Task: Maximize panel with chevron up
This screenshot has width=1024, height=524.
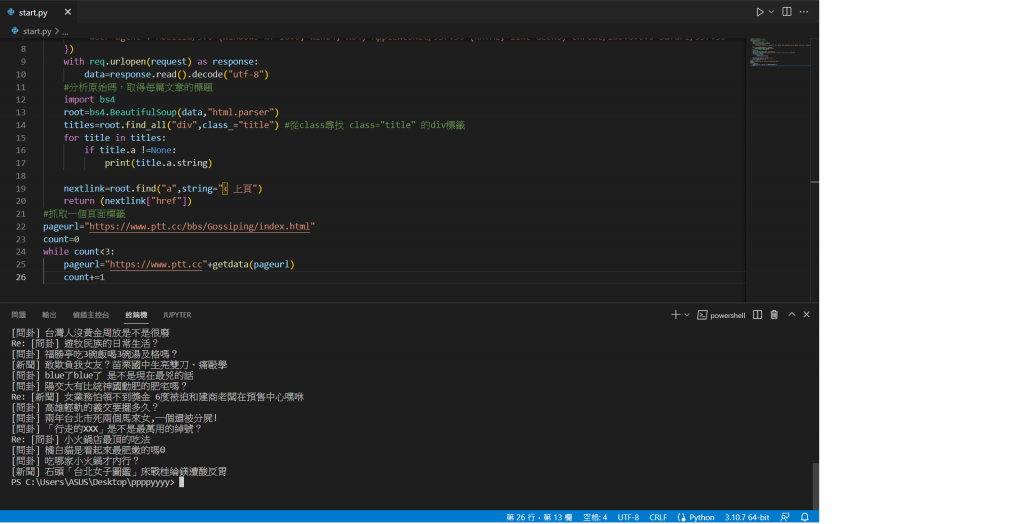Action: pos(792,315)
